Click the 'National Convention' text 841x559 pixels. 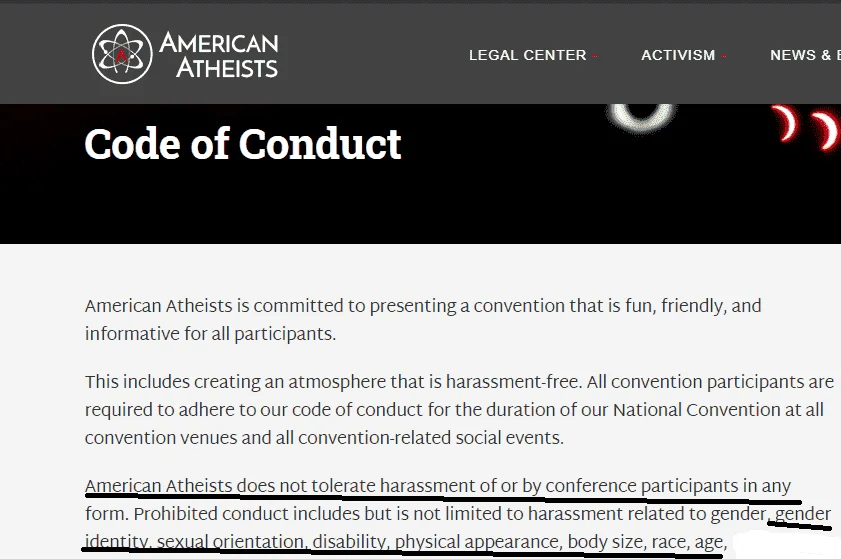point(696,410)
